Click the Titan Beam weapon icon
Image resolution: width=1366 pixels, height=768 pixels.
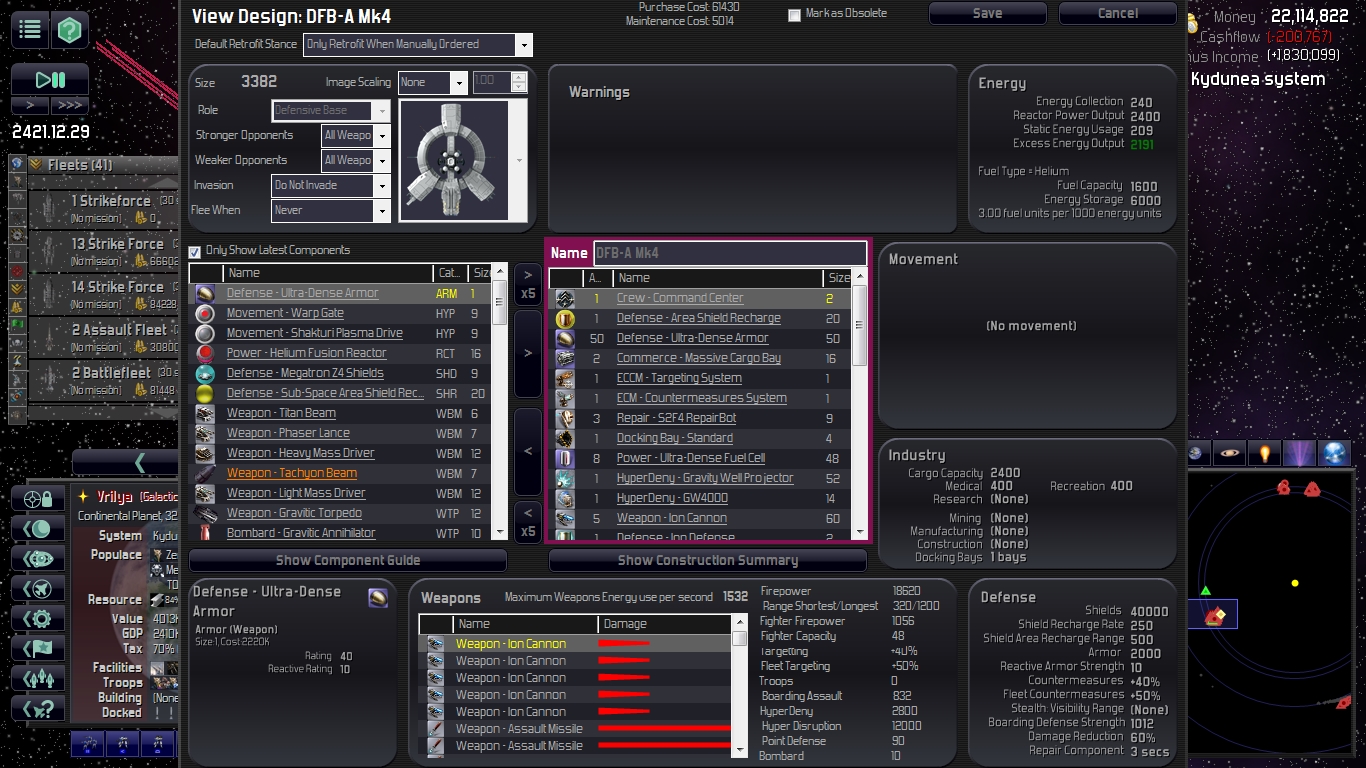205,413
